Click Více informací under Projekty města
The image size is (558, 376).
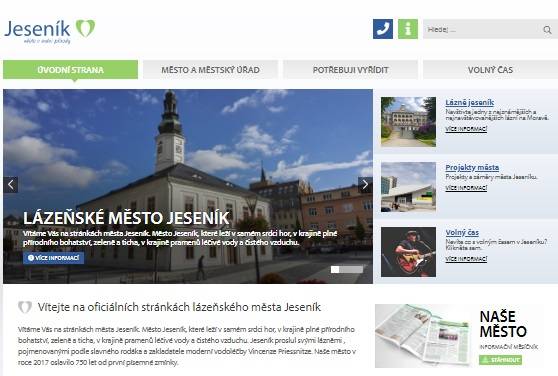[466, 188]
